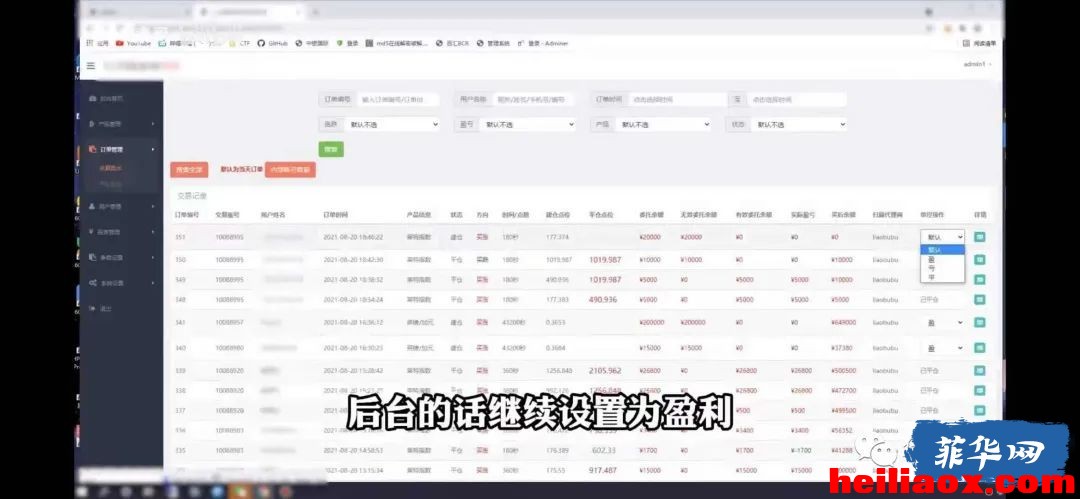Click the order start time input
The width and height of the screenshot is (1080, 499).
pyautogui.click(x=678, y=99)
